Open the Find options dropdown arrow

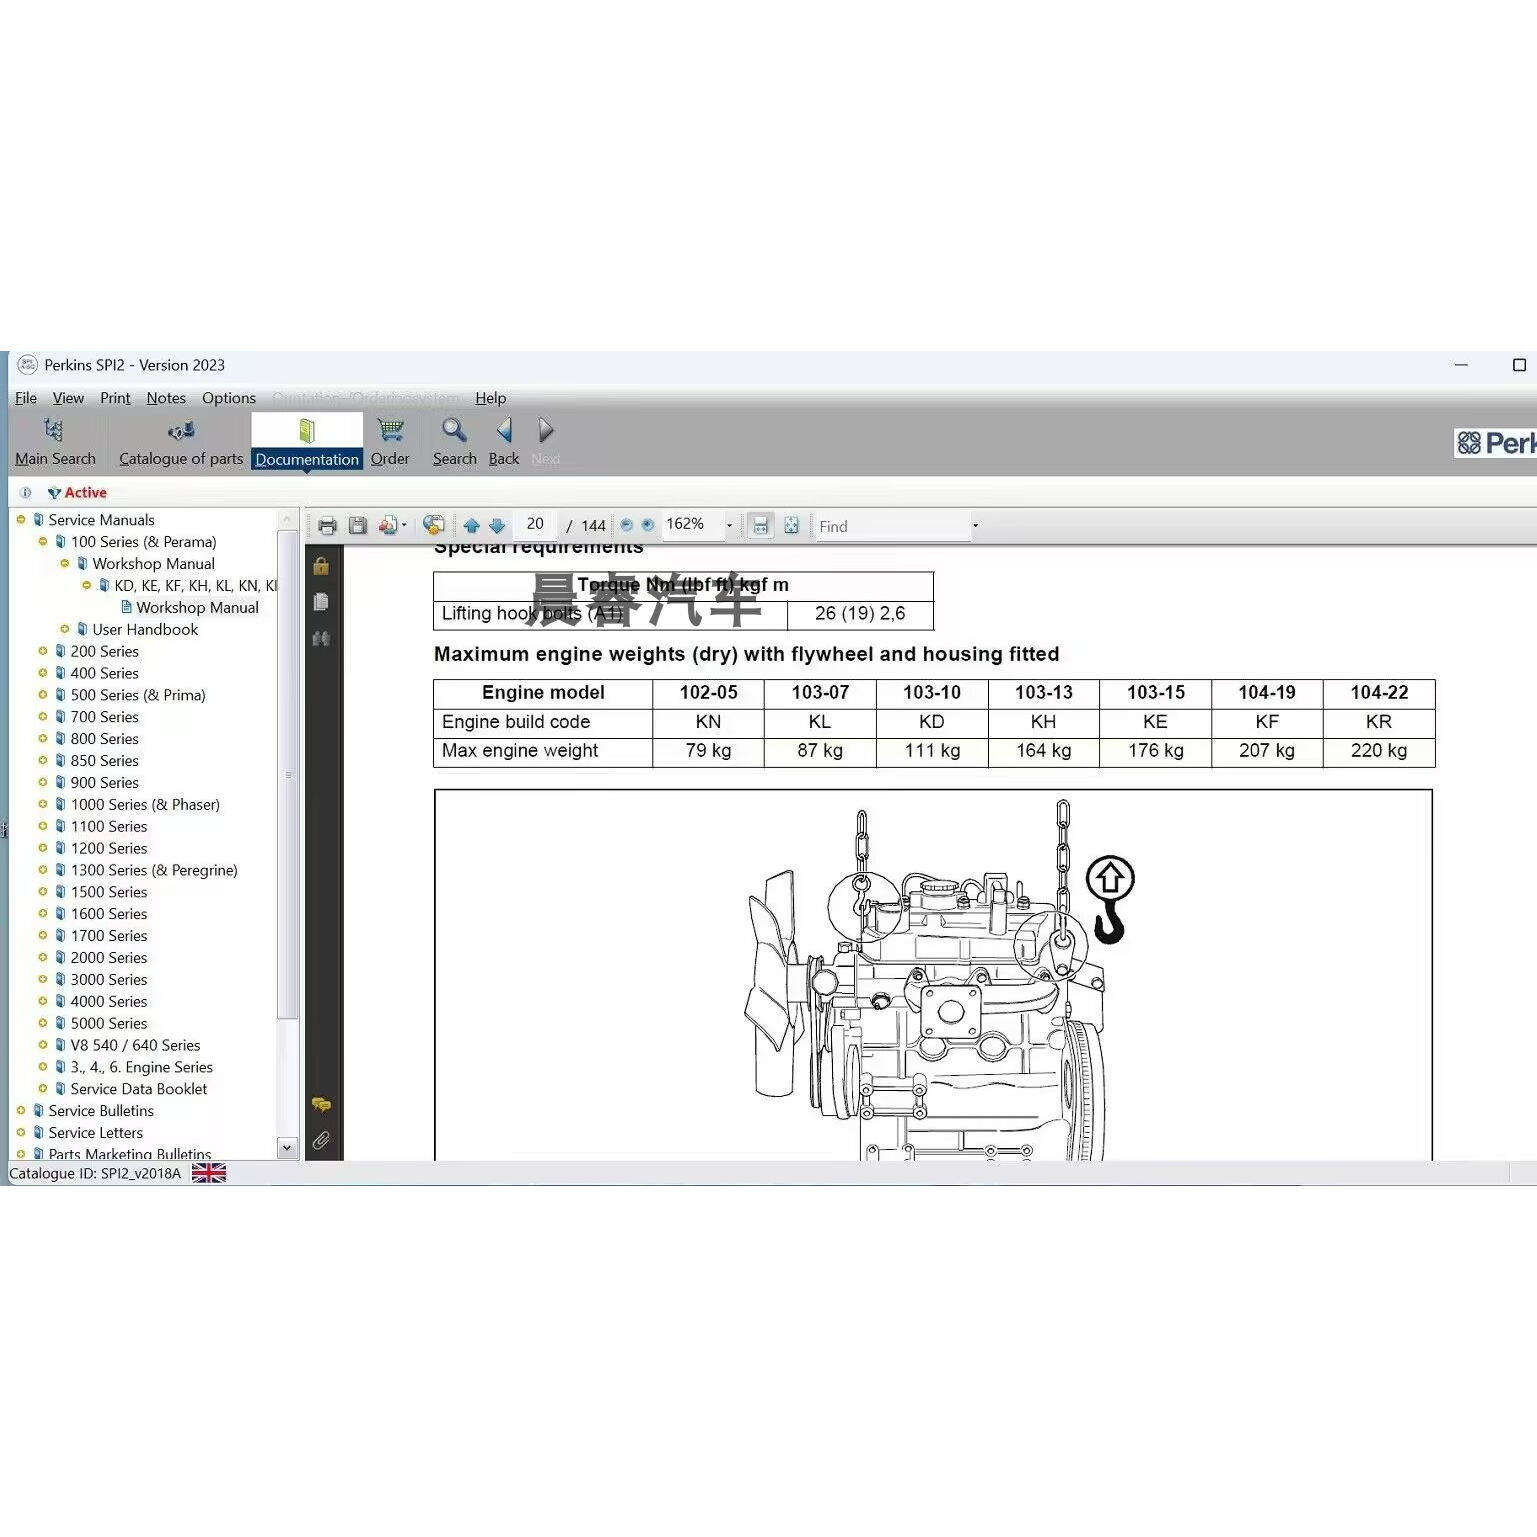click(975, 526)
